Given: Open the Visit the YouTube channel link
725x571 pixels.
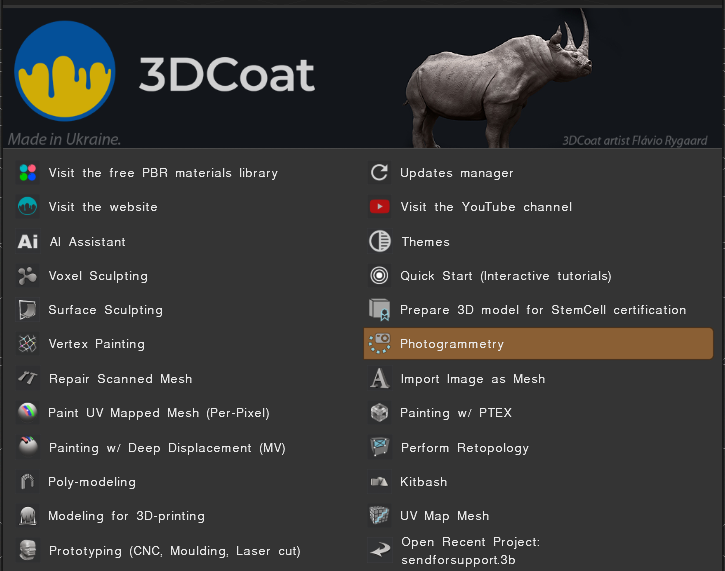Looking at the screenshot, I should pyautogui.click(x=486, y=207).
